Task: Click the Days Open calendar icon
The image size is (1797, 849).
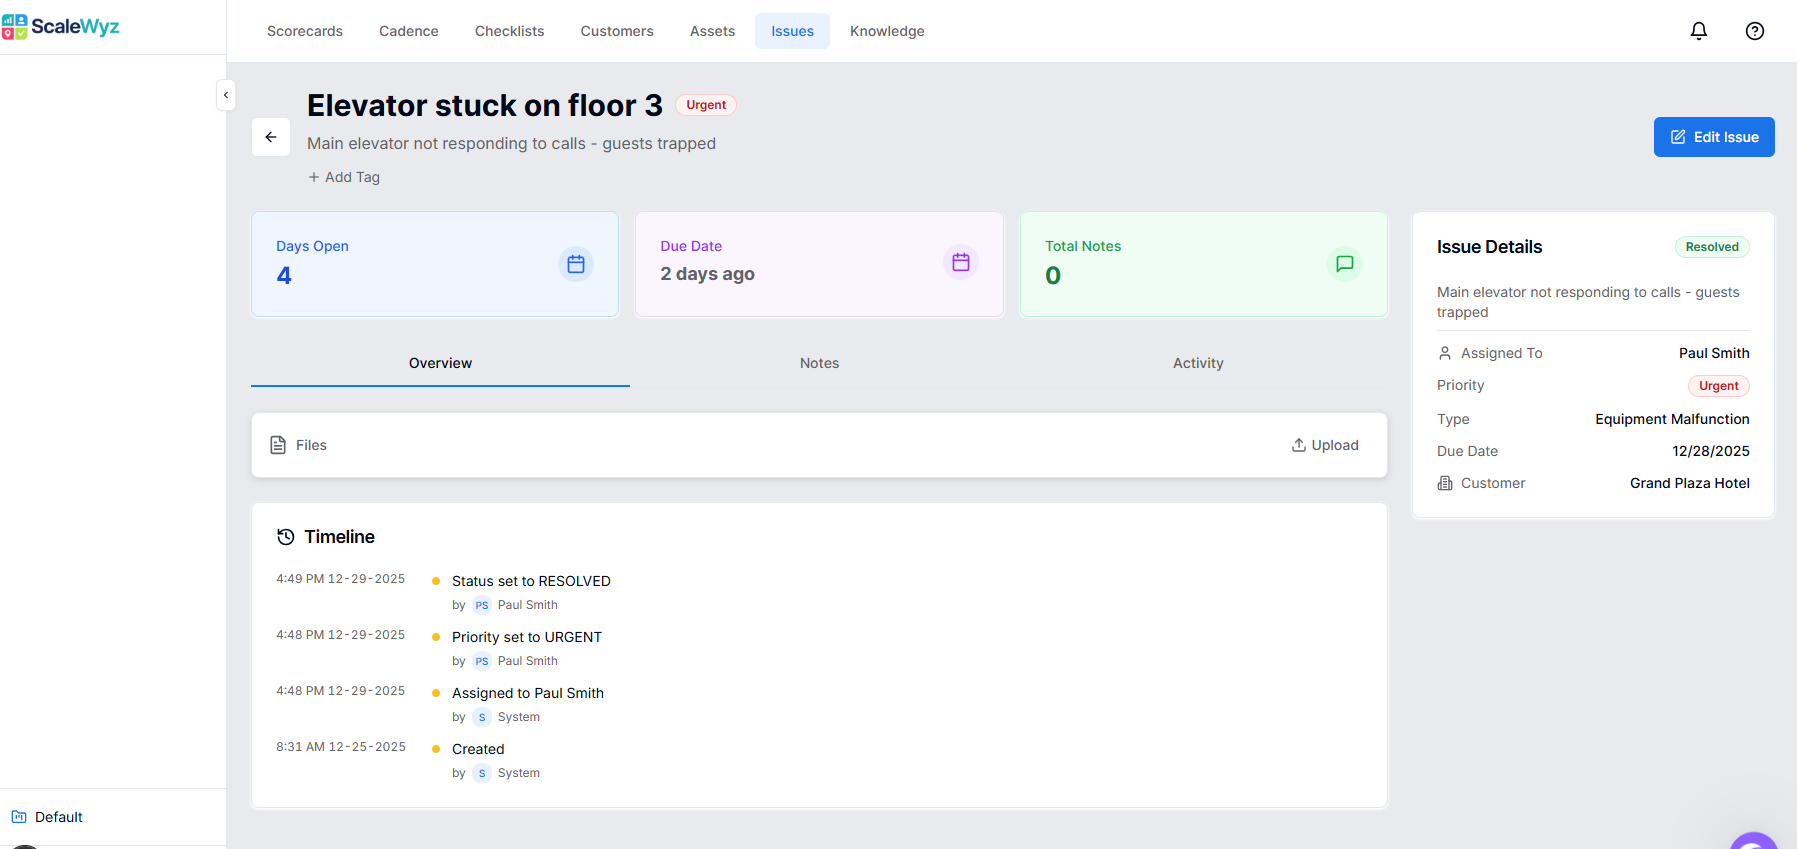Action: (x=575, y=264)
